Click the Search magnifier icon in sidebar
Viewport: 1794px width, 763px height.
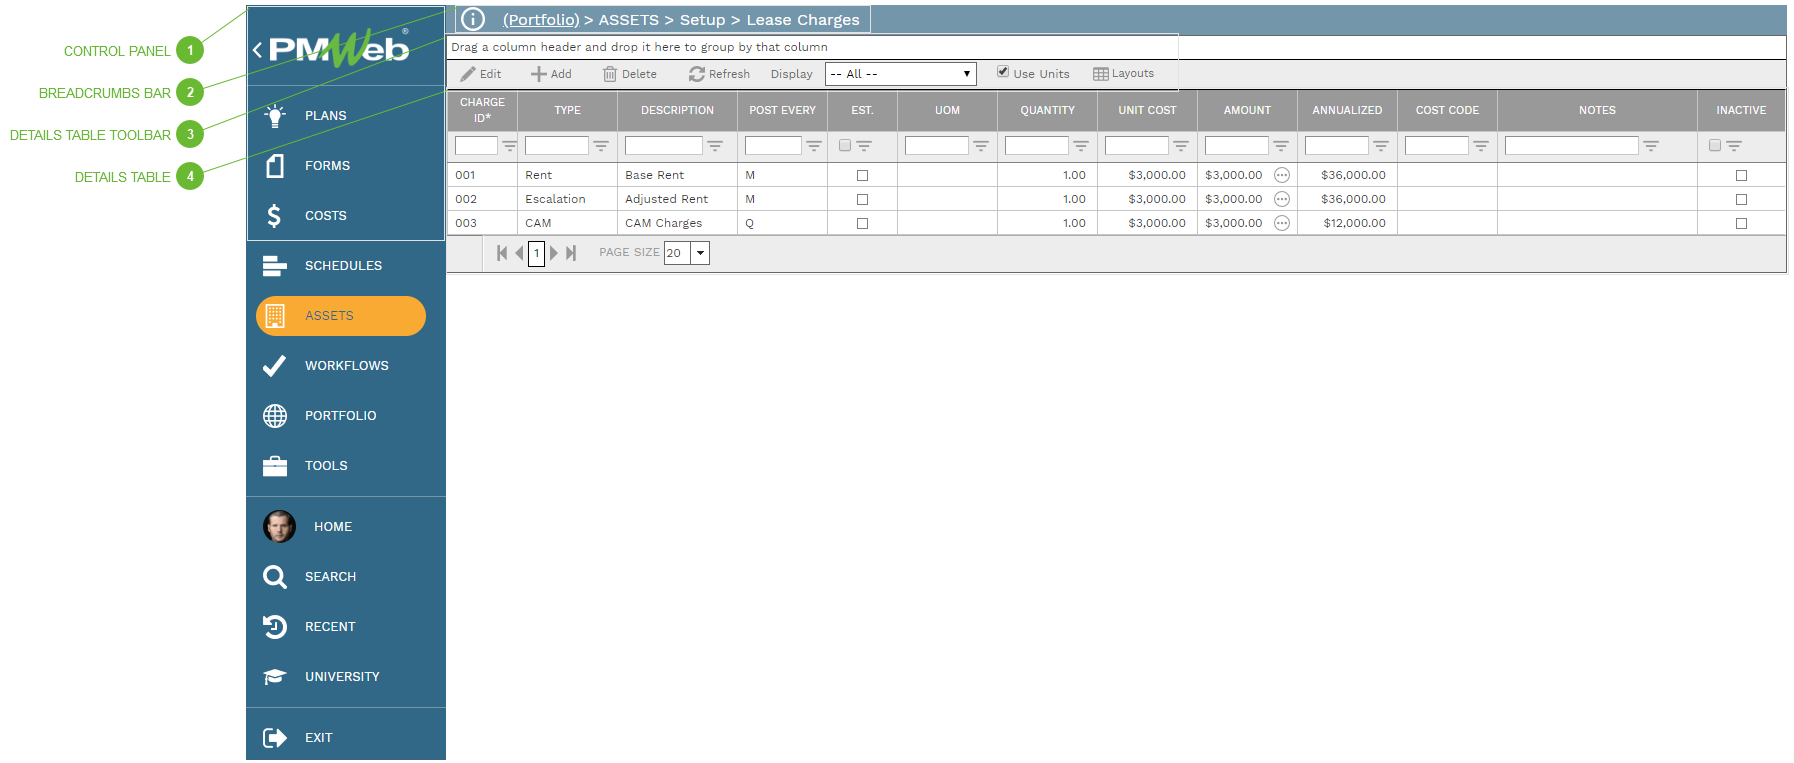tap(275, 577)
